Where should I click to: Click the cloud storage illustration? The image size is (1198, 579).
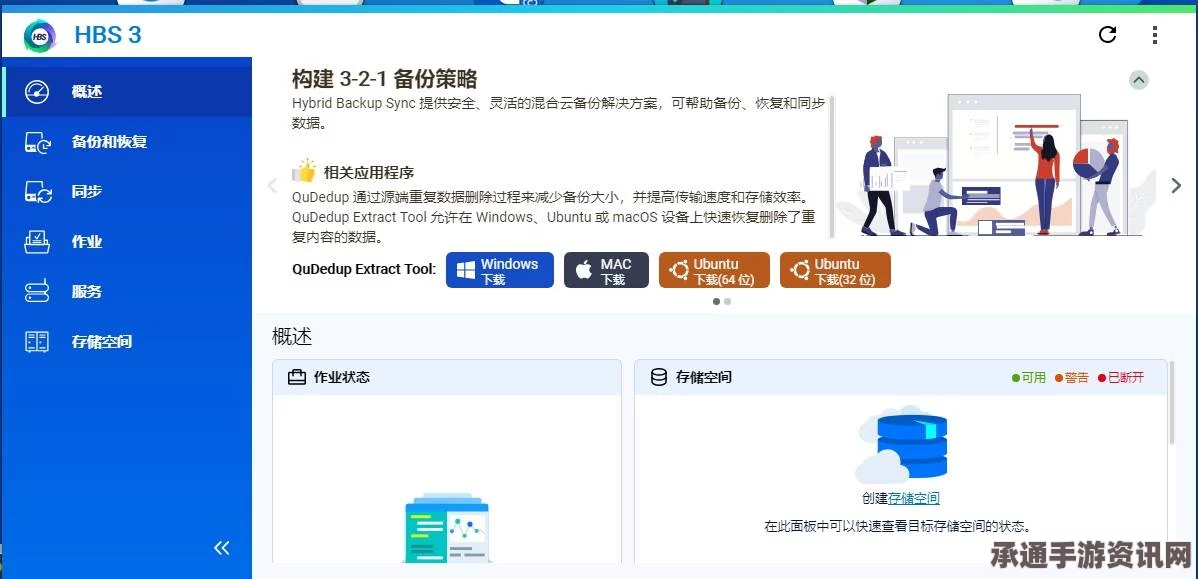pos(901,444)
